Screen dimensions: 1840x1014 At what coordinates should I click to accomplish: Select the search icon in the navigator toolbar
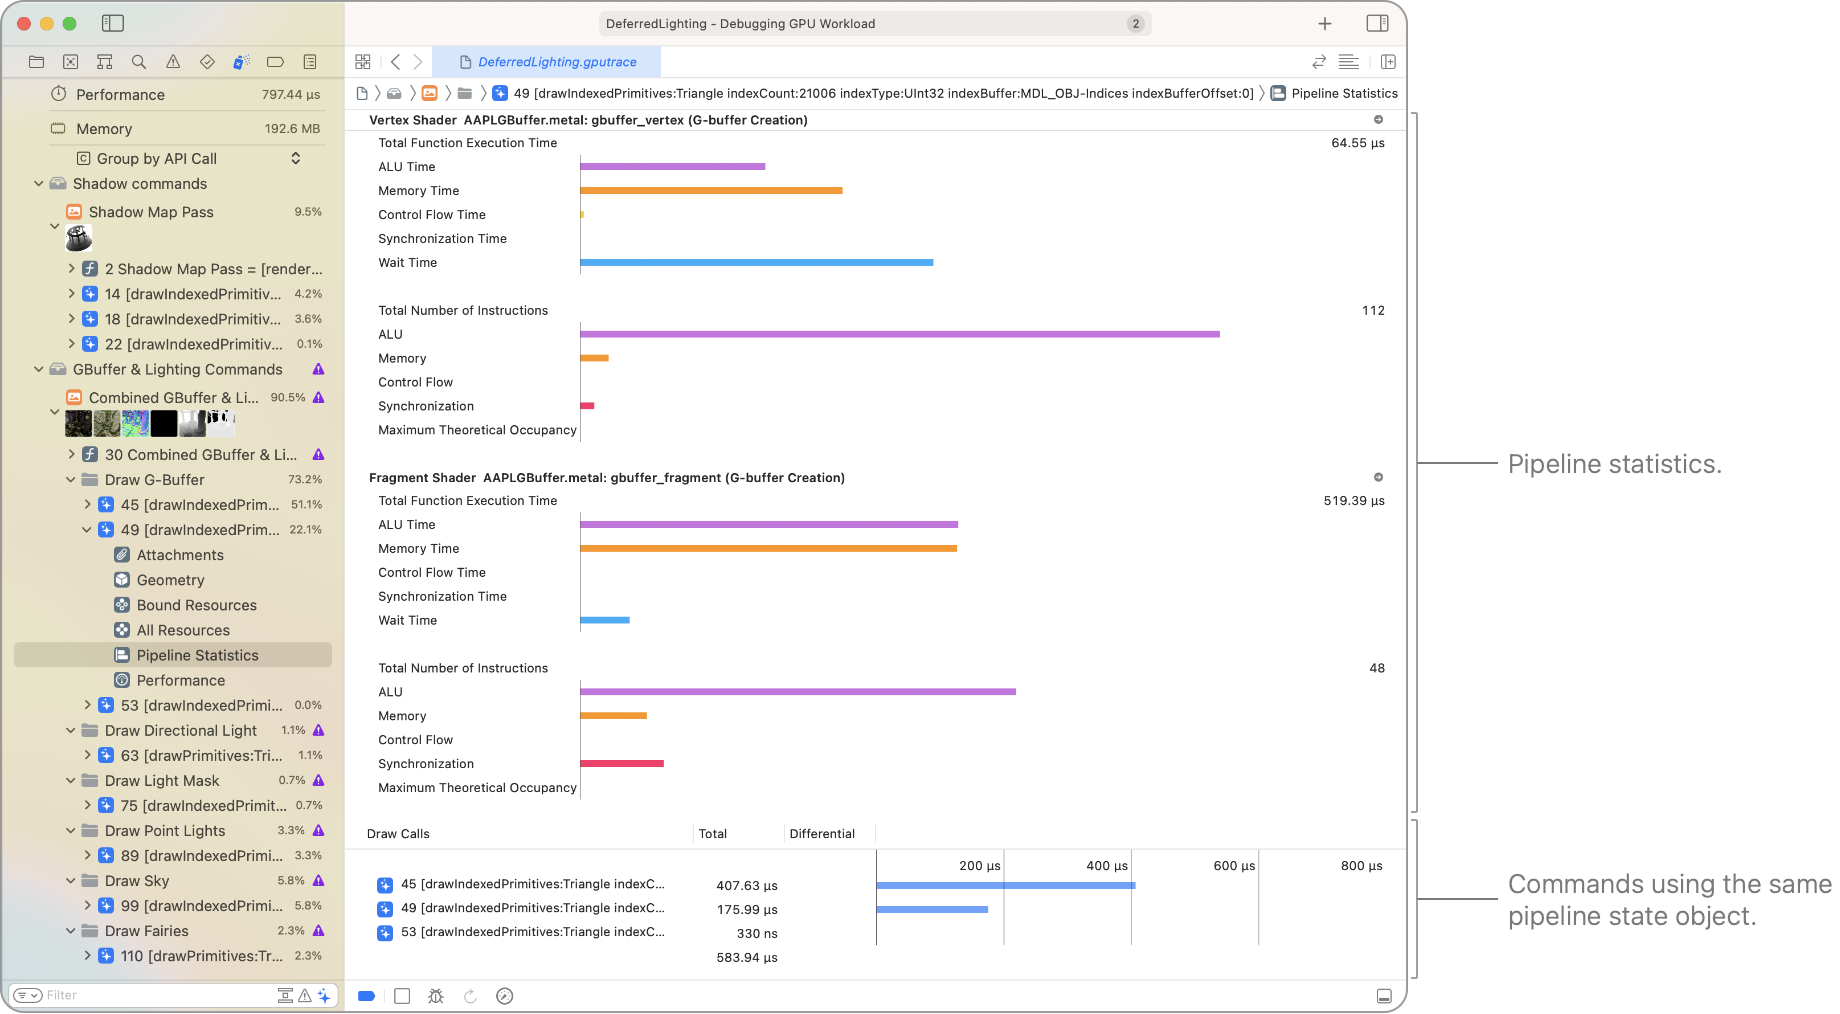pyautogui.click(x=139, y=61)
